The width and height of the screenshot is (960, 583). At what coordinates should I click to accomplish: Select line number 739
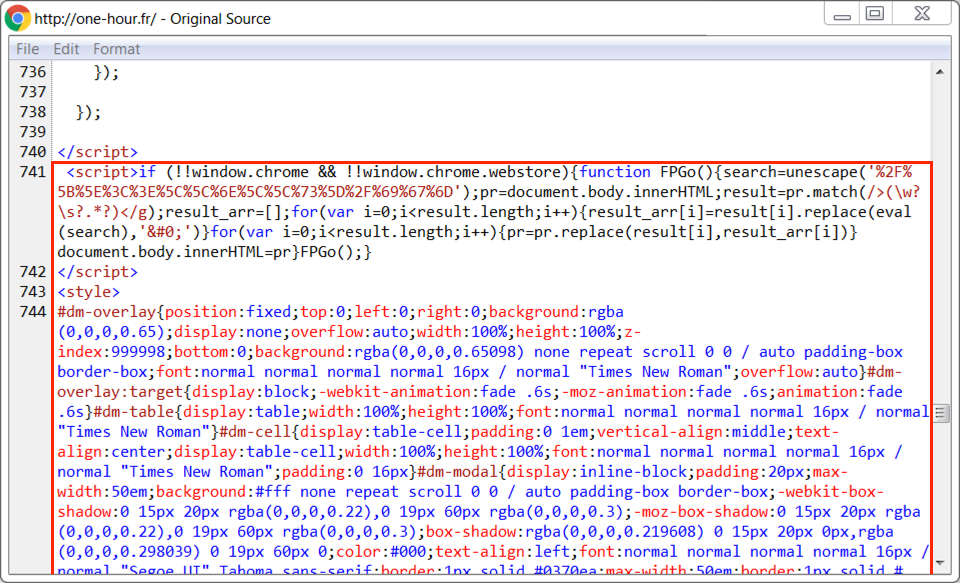click(33, 132)
